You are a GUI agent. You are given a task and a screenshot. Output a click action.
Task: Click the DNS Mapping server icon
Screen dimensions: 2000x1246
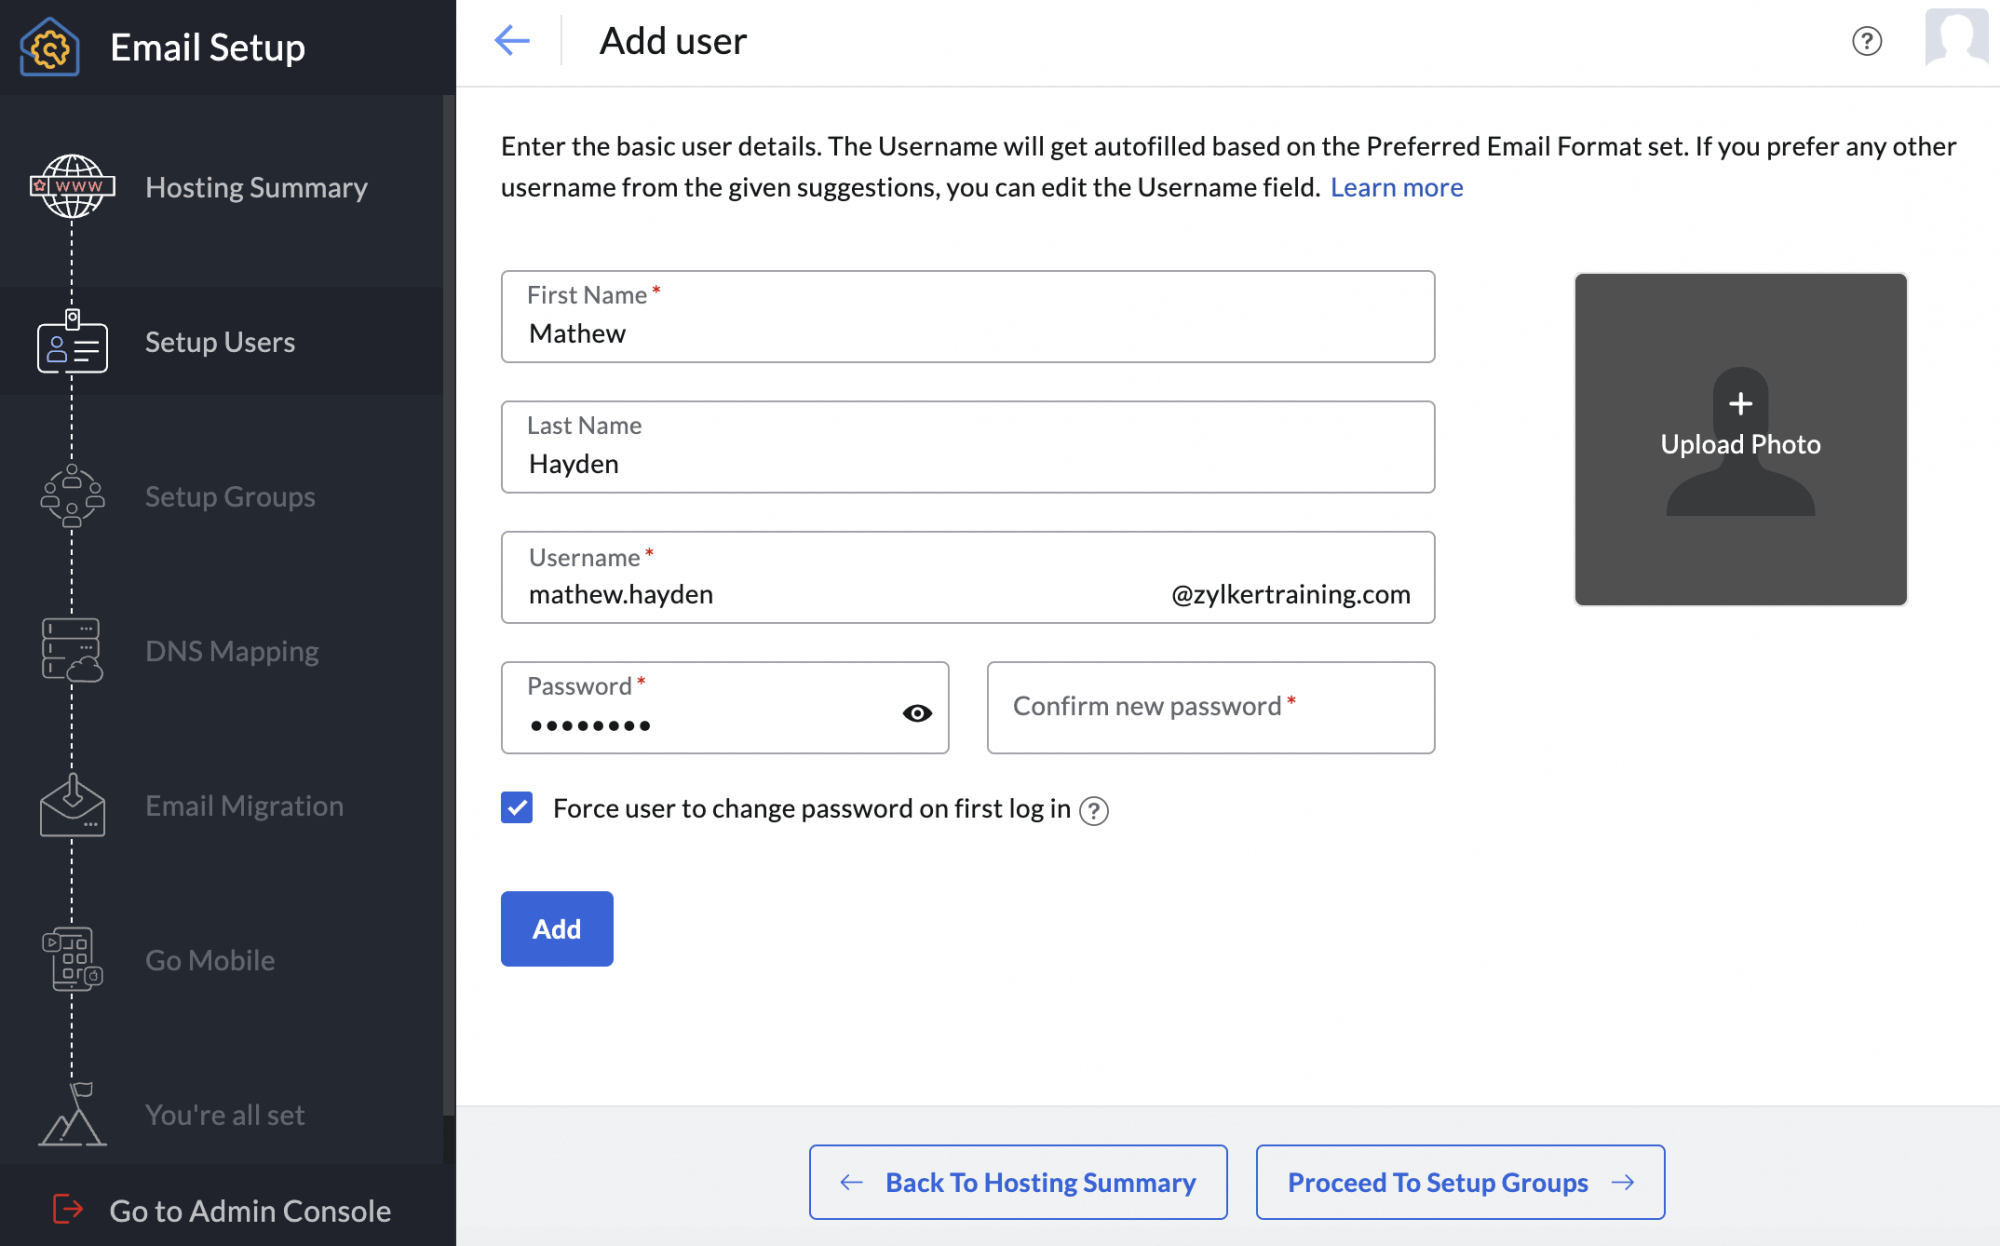coord(72,651)
